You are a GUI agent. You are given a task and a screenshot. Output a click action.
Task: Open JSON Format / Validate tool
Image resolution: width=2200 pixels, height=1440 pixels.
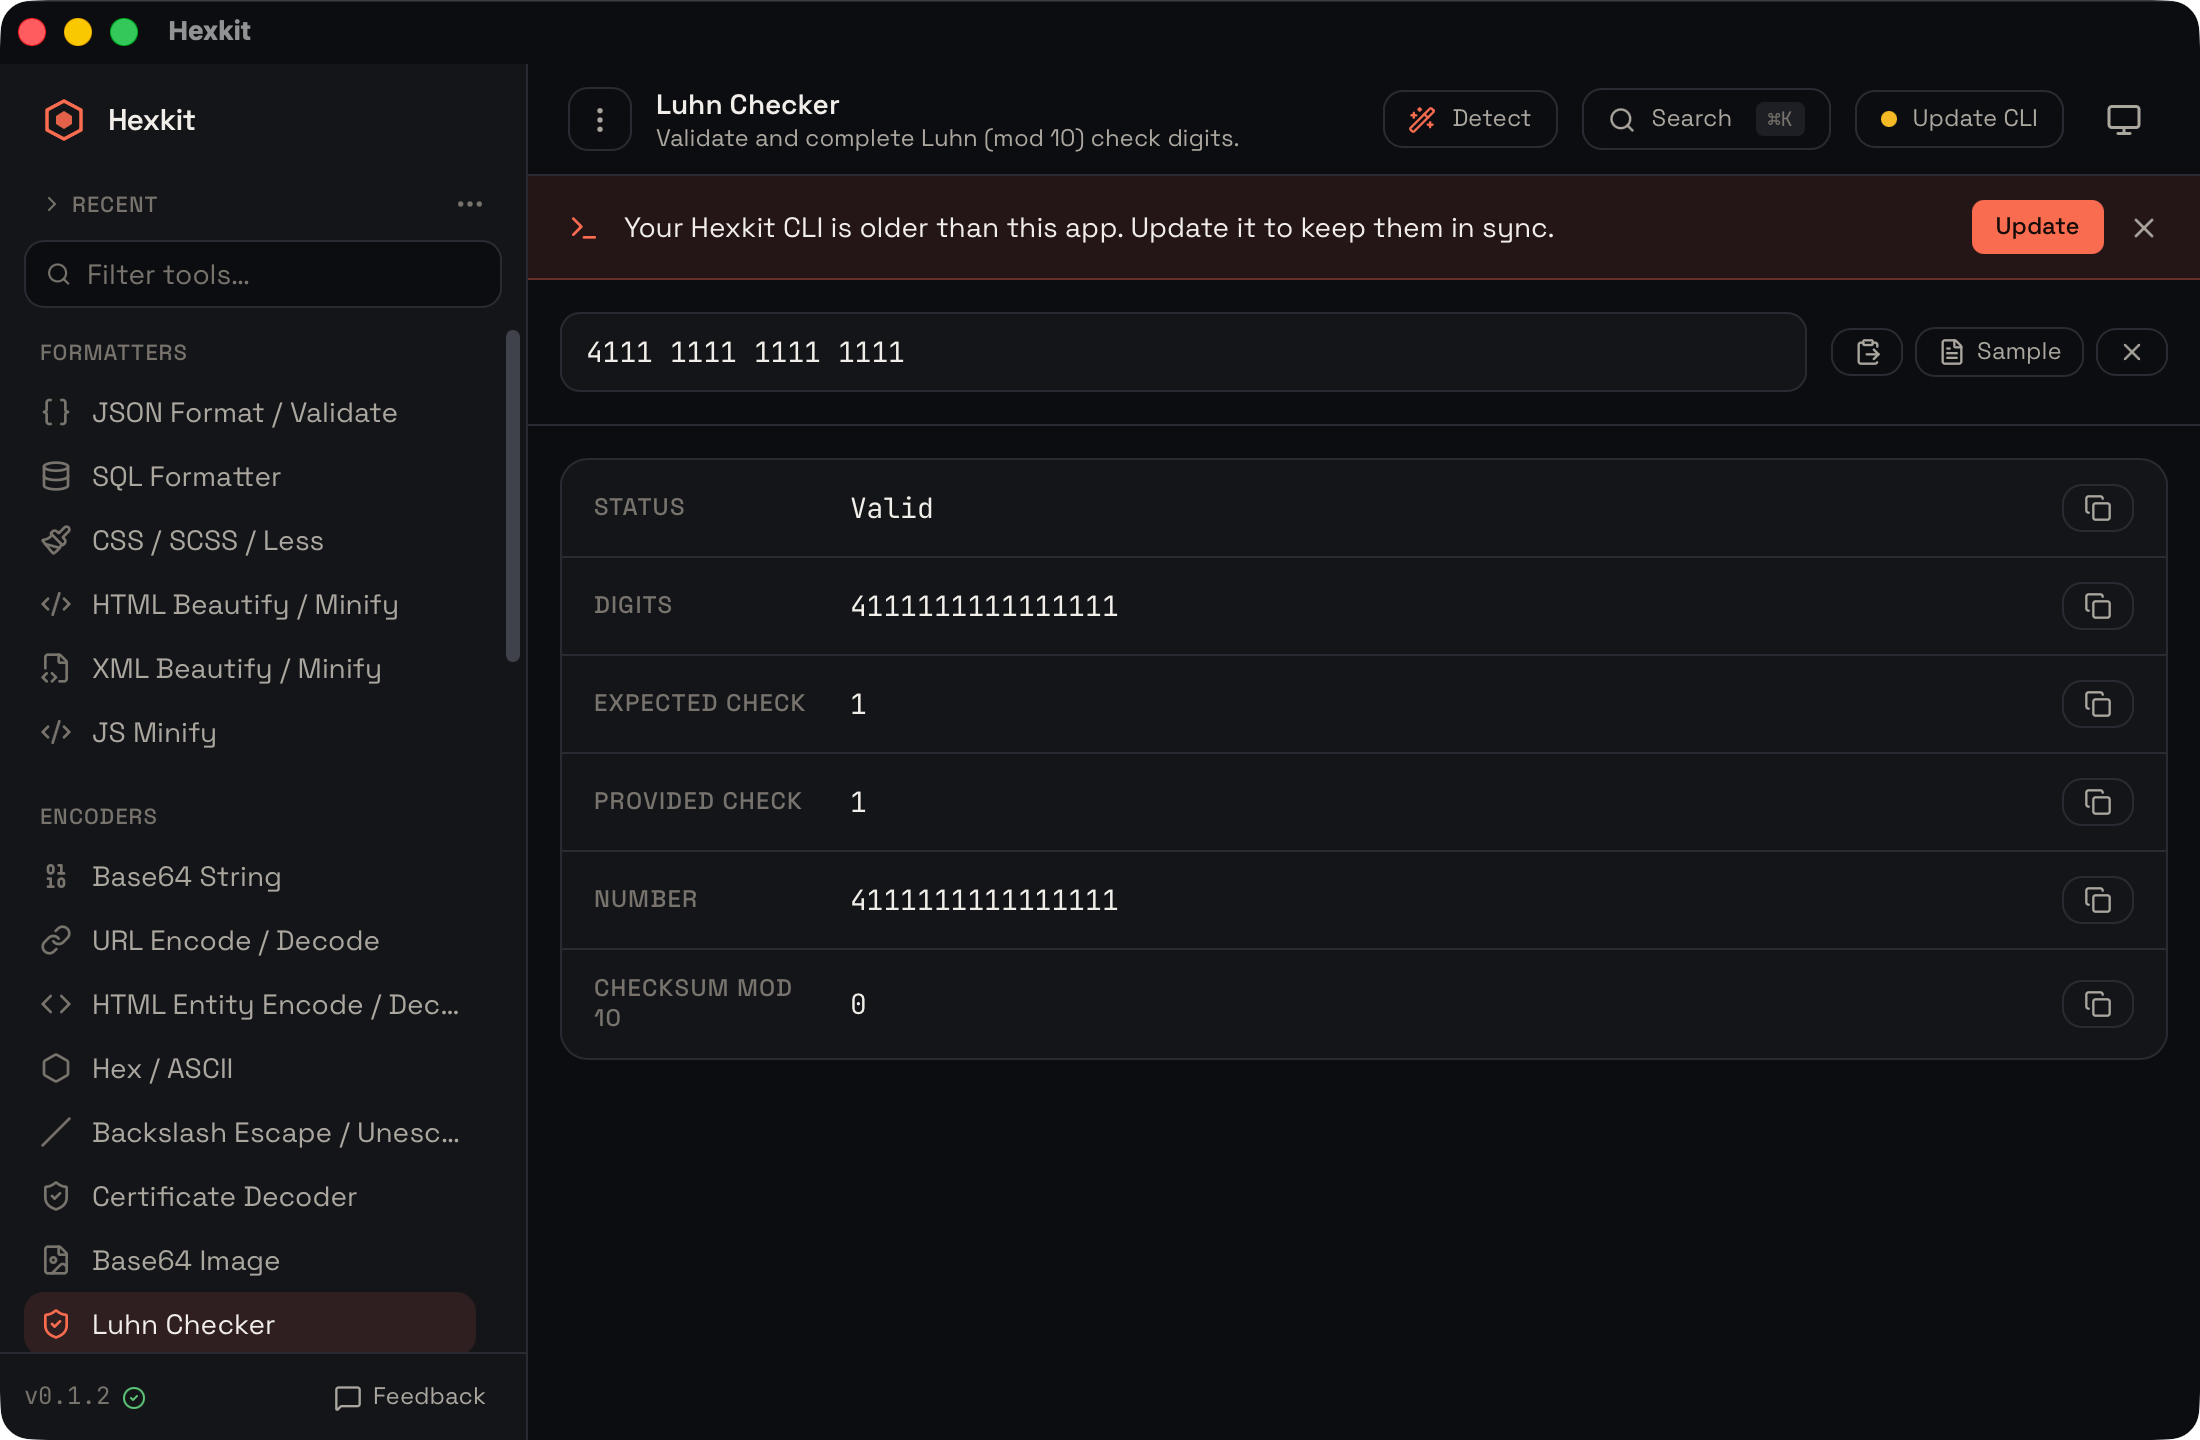click(x=250, y=413)
